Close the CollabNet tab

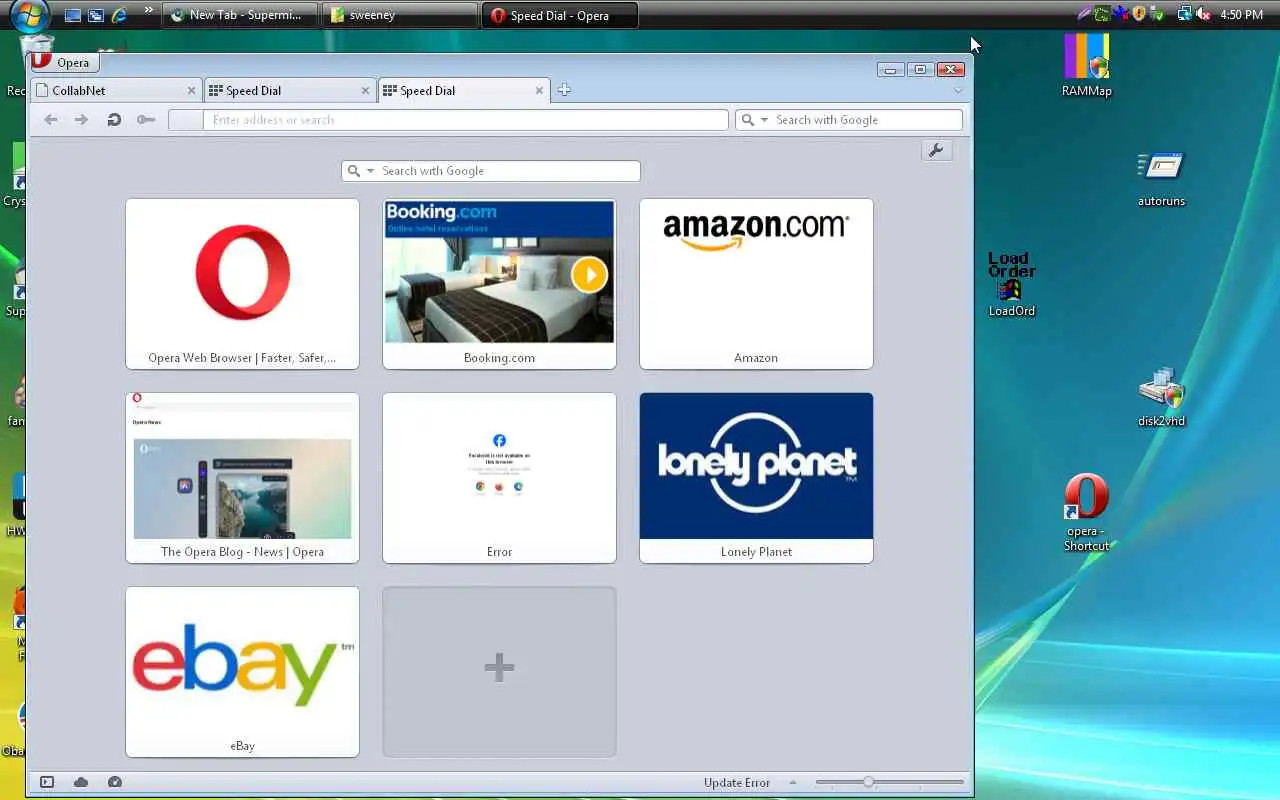coord(191,90)
